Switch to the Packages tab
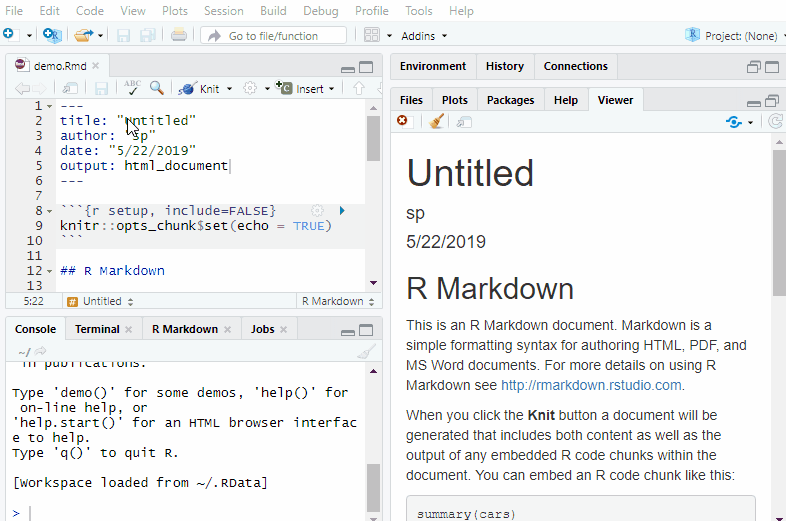The height and width of the screenshot is (521, 786). click(x=510, y=100)
